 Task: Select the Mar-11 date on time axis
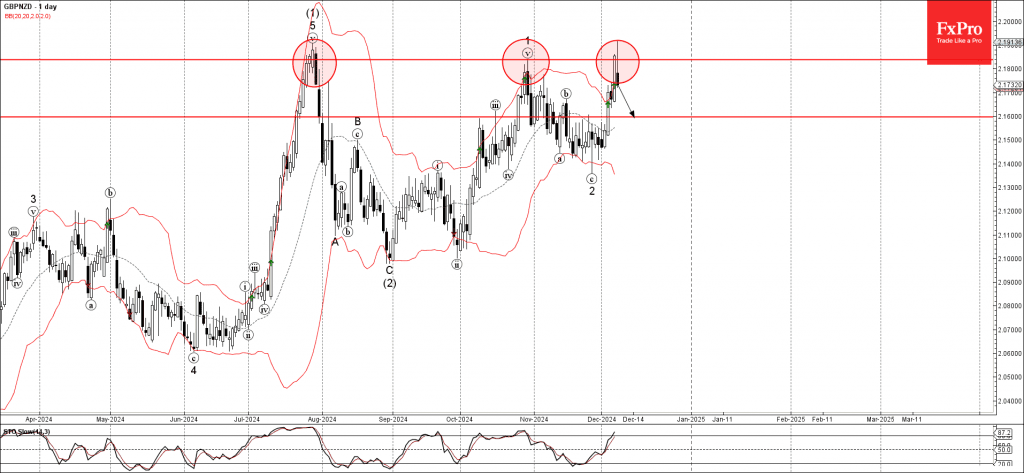tap(912, 420)
